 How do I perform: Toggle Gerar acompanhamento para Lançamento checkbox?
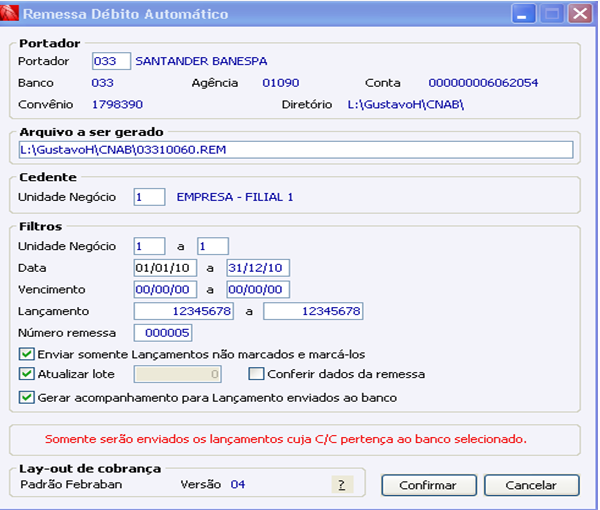pos(26,398)
